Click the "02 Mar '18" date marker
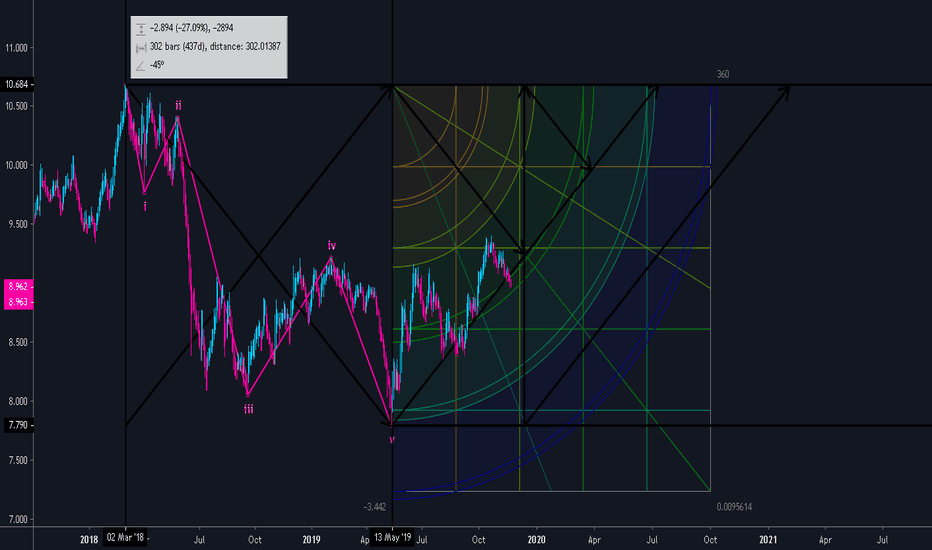This screenshot has width=932, height=550. (125, 538)
